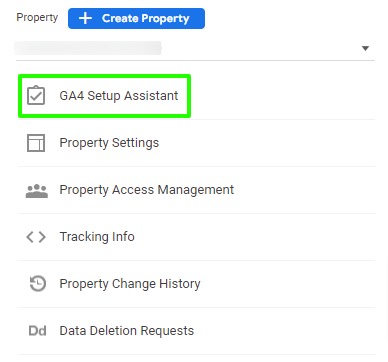The image size is (388, 362).
Task: Open Property Settings
Action: pos(109,143)
